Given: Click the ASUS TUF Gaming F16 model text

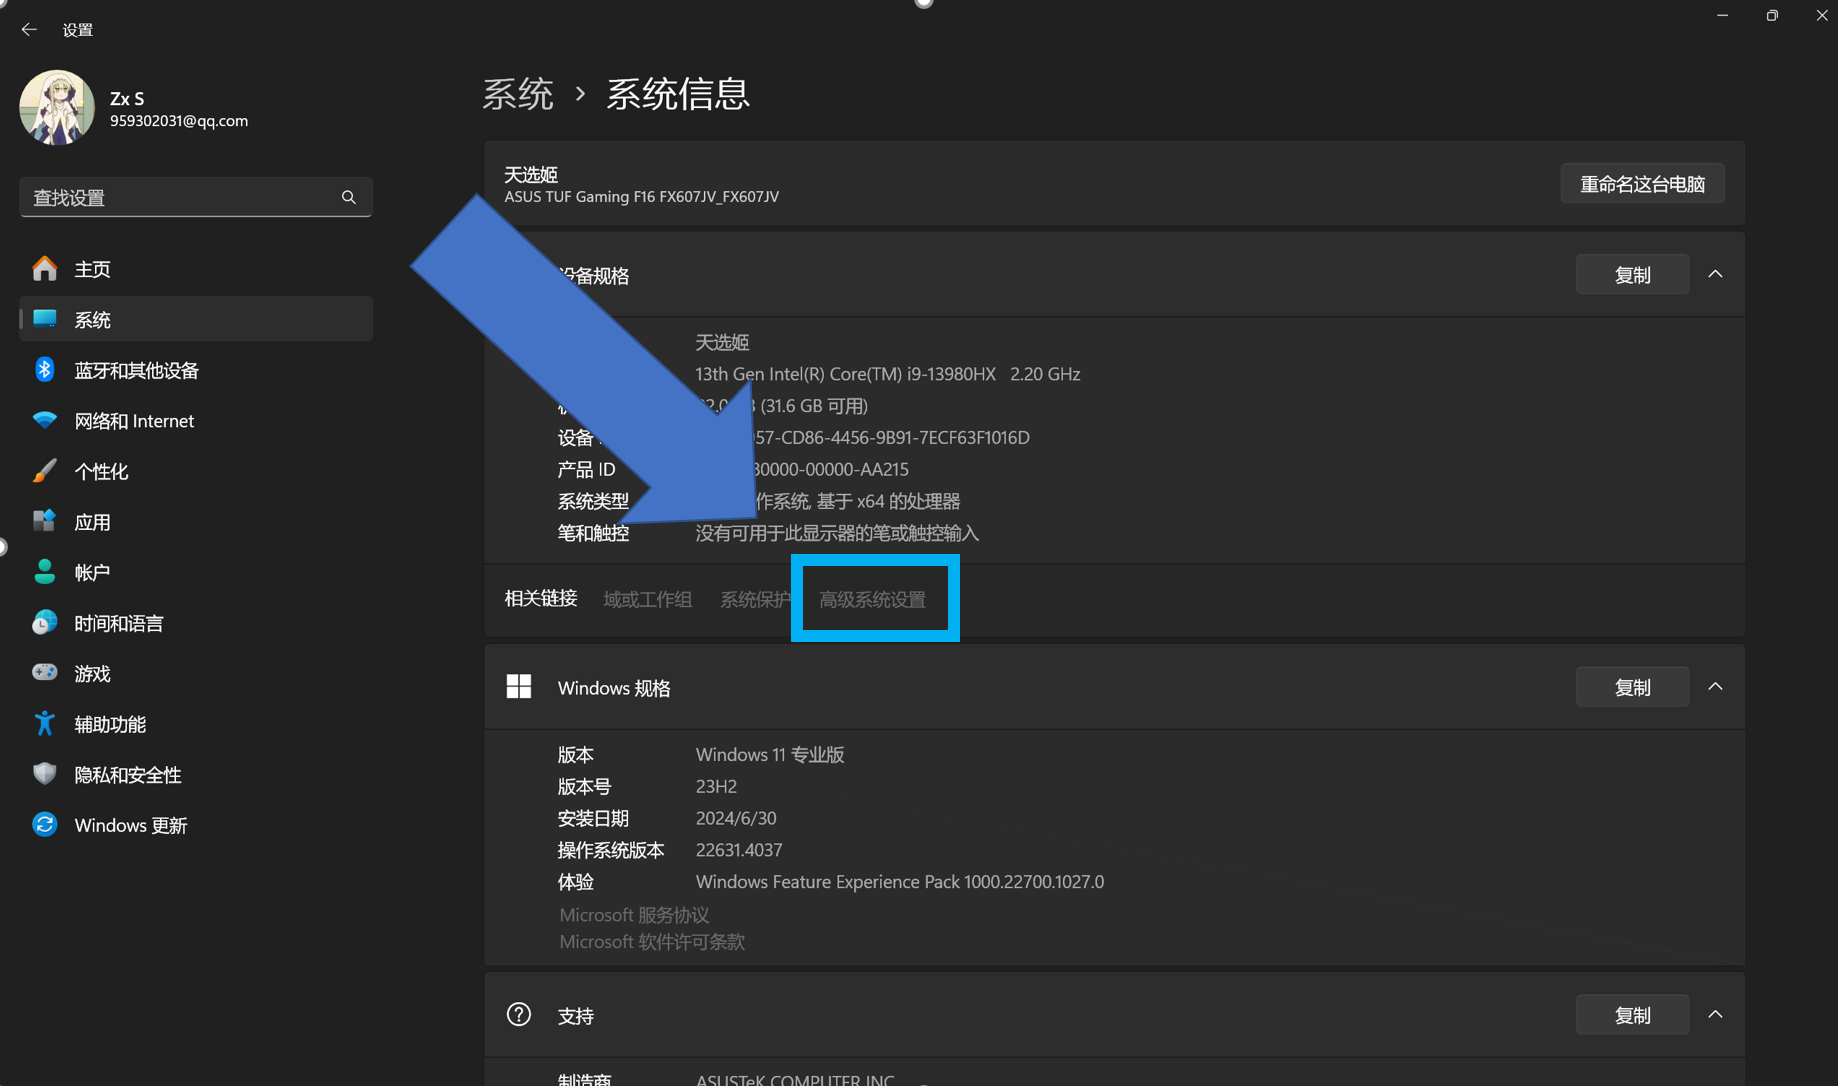Looking at the screenshot, I should click(641, 197).
